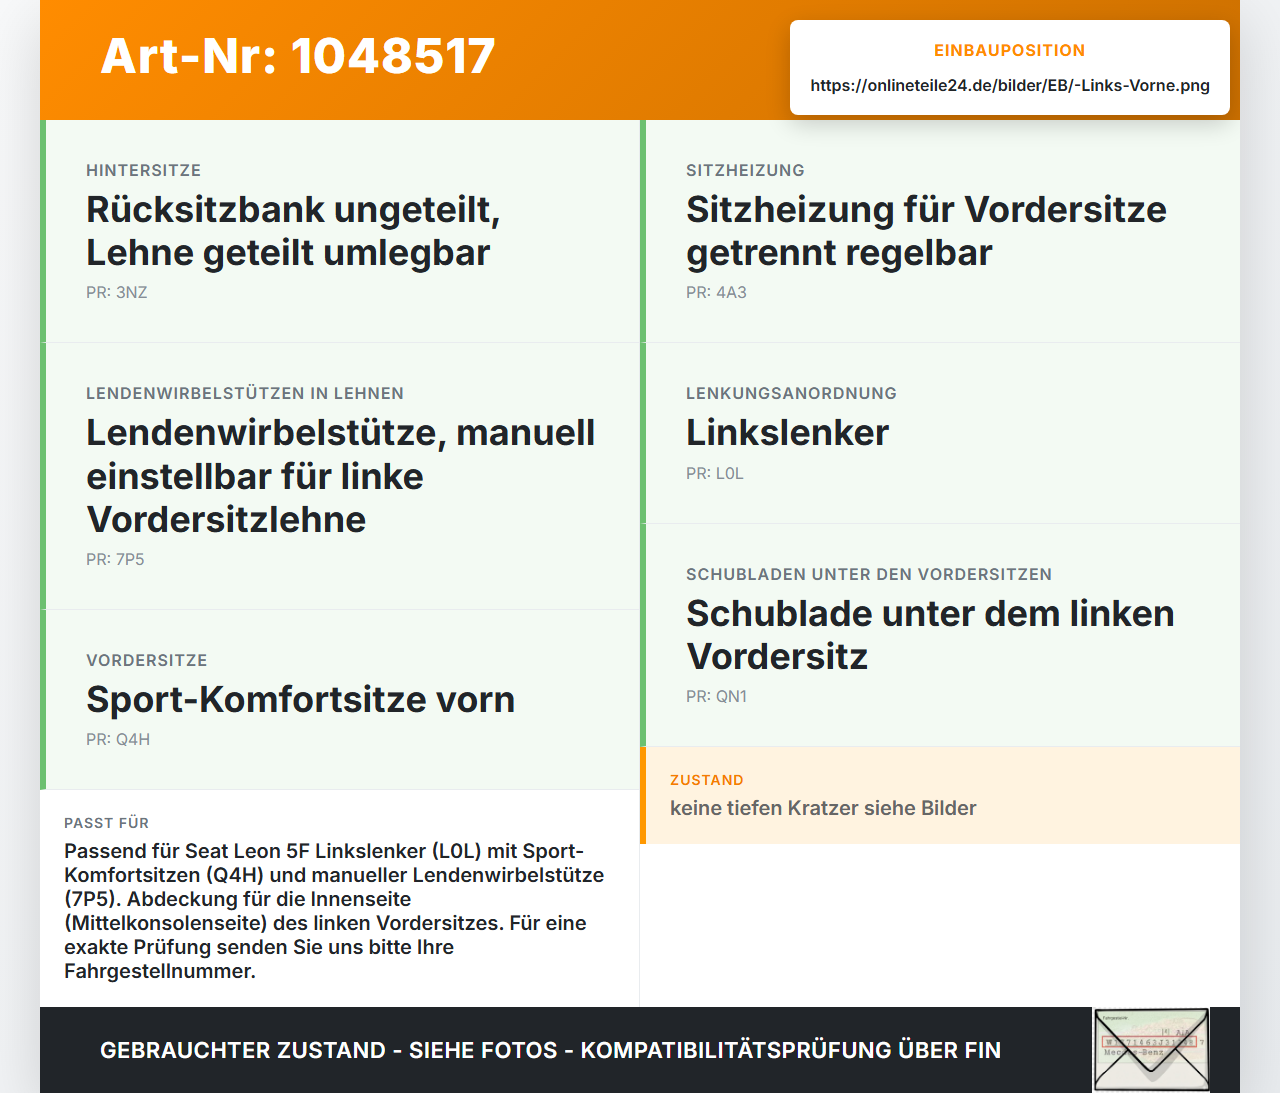The width and height of the screenshot is (1280, 1094).
Task: Select the 'Lendenwirbelstütze, manuell einstellbar' heading
Action: (341, 476)
